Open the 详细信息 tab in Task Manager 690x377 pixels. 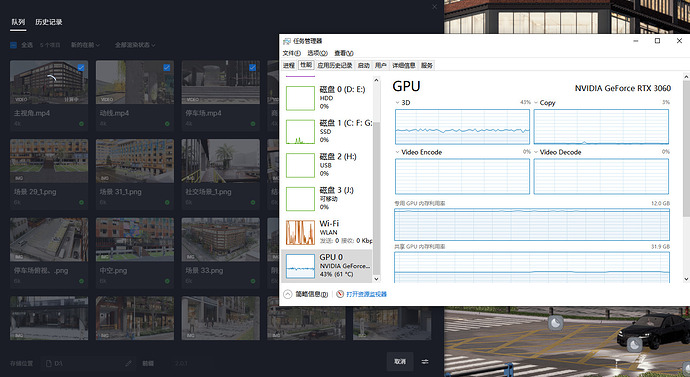(404, 66)
